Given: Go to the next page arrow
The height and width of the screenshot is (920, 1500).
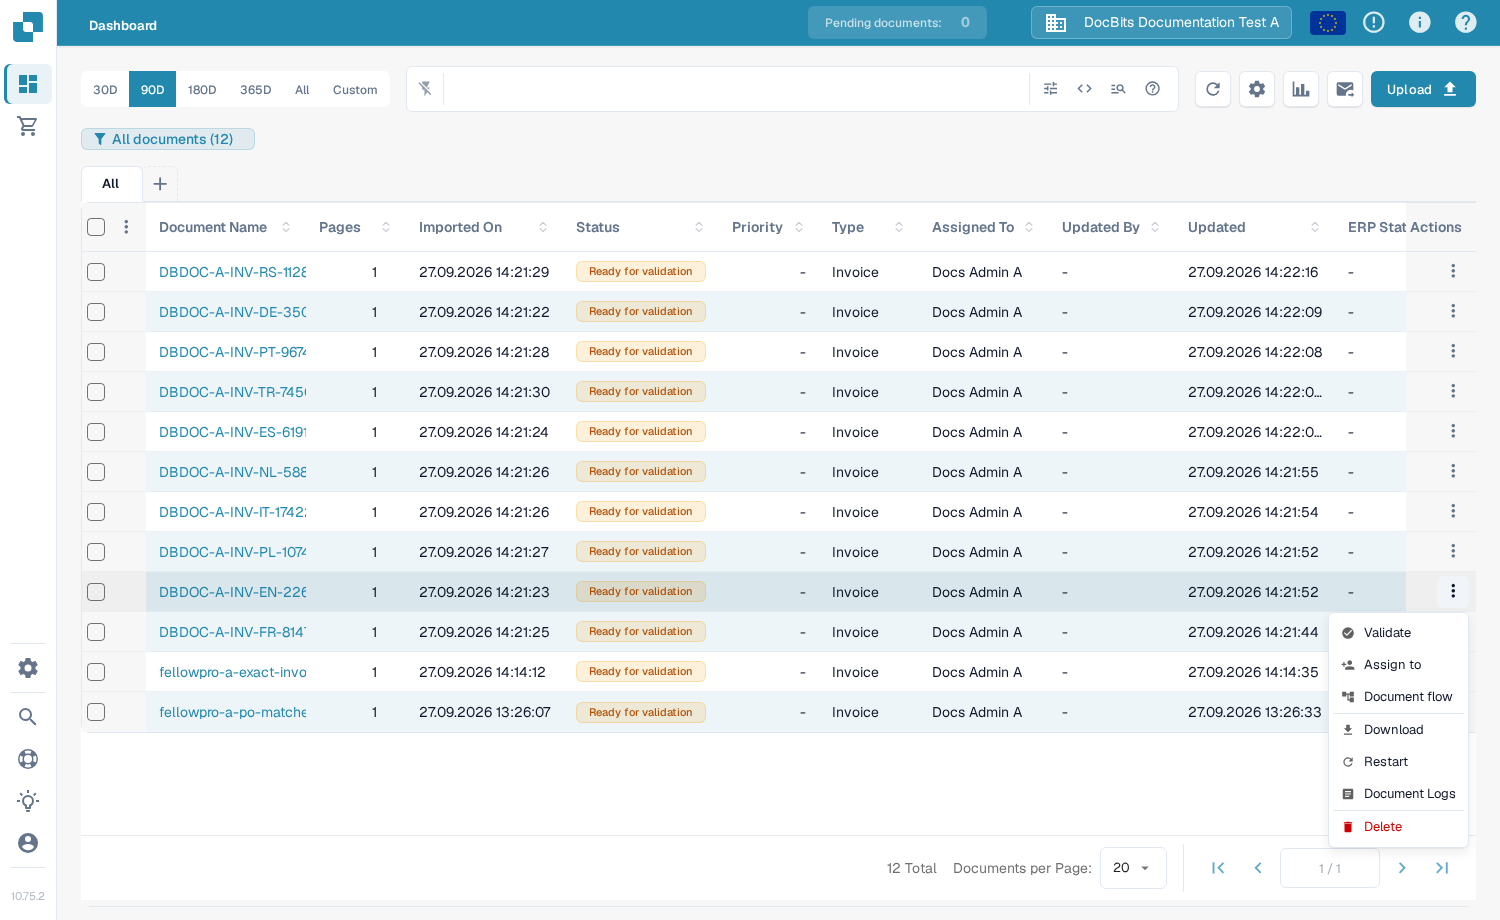Looking at the screenshot, I should click(1402, 868).
